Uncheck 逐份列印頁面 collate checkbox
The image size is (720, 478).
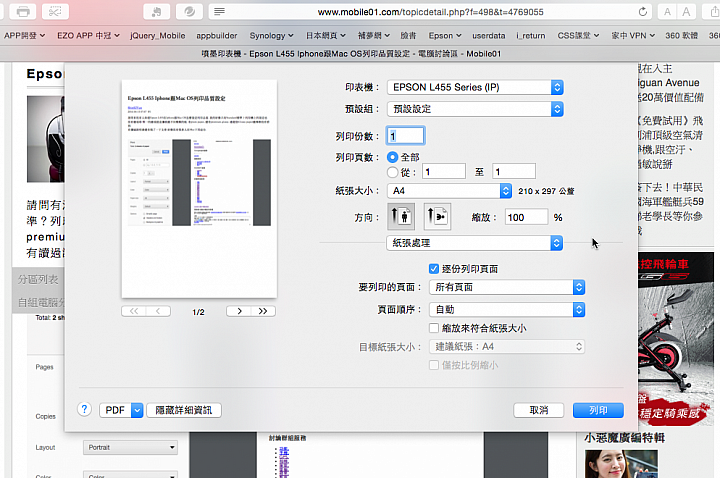[x=433, y=269]
